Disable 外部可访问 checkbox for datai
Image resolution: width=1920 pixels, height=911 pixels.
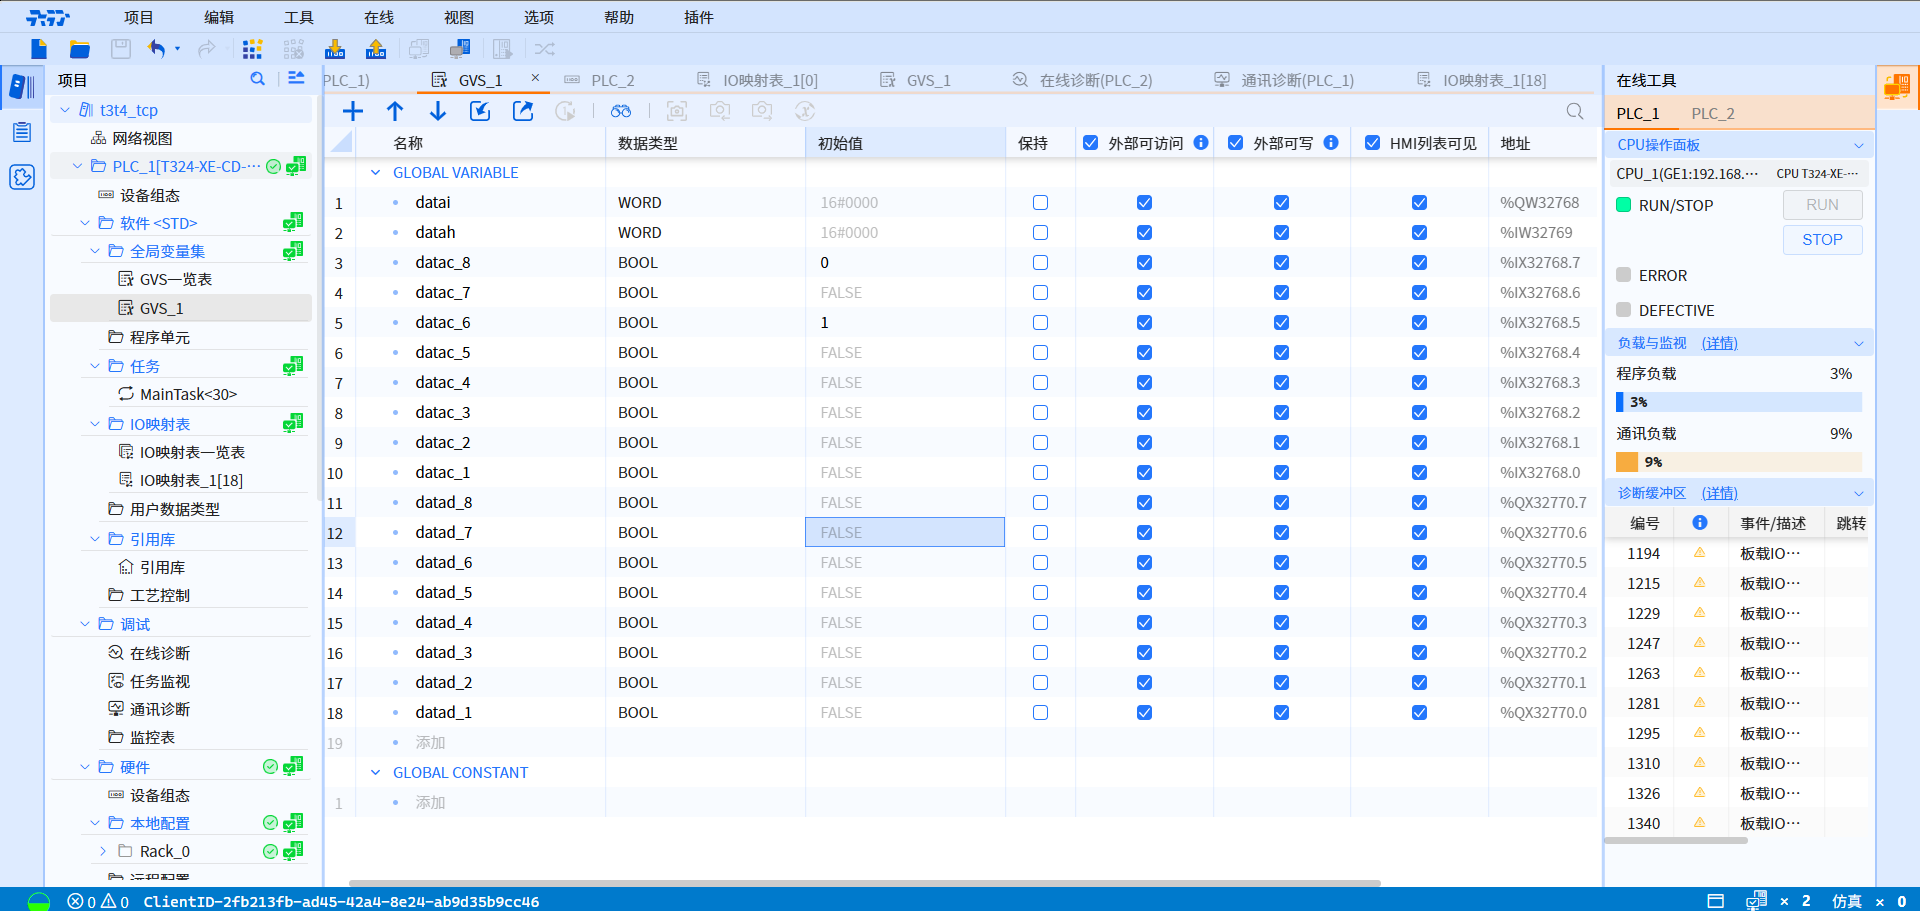click(x=1143, y=202)
